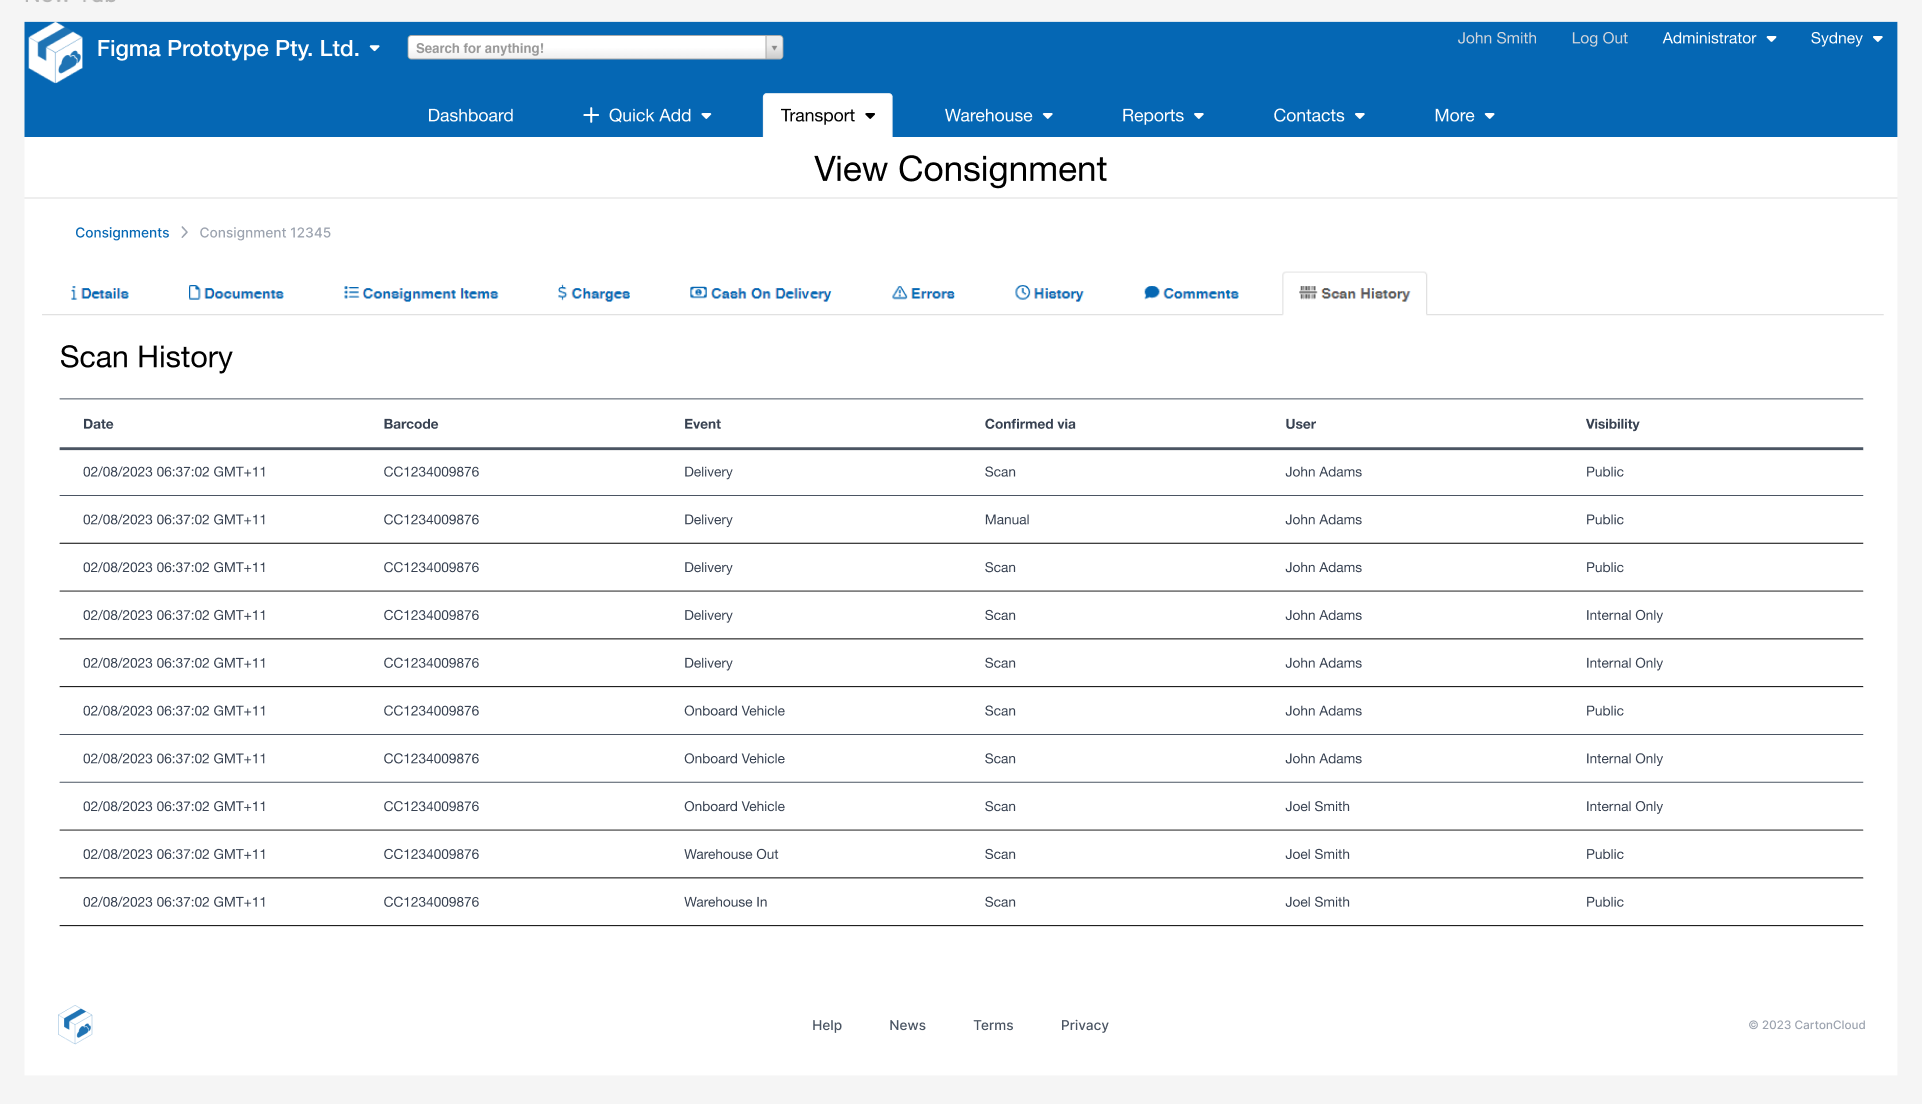Click the Consignment Items list icon

[x=351, y=292]
